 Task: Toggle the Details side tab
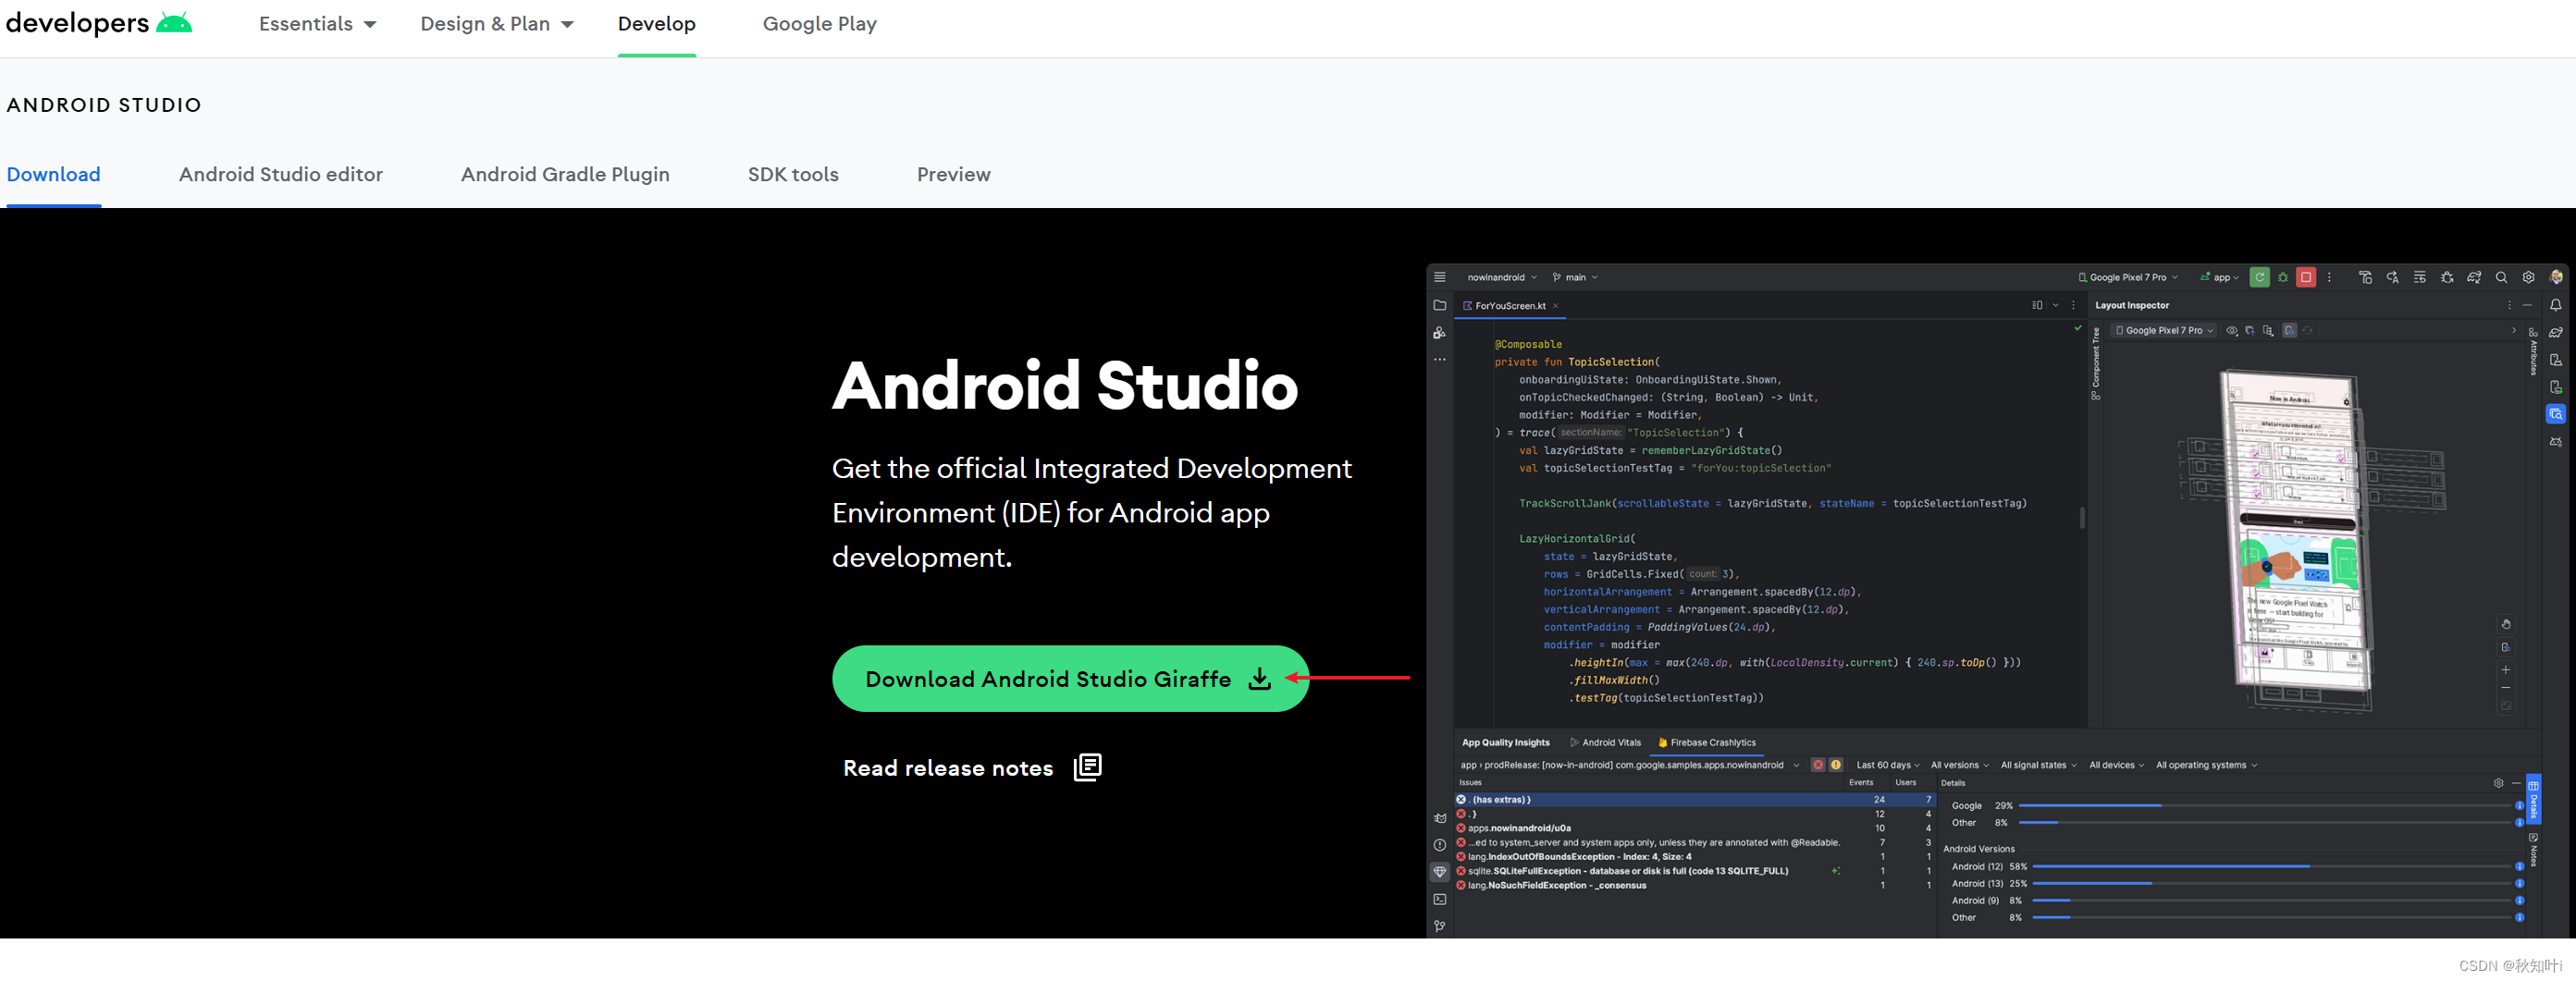pyautogui.click(x=2533, y=797)
